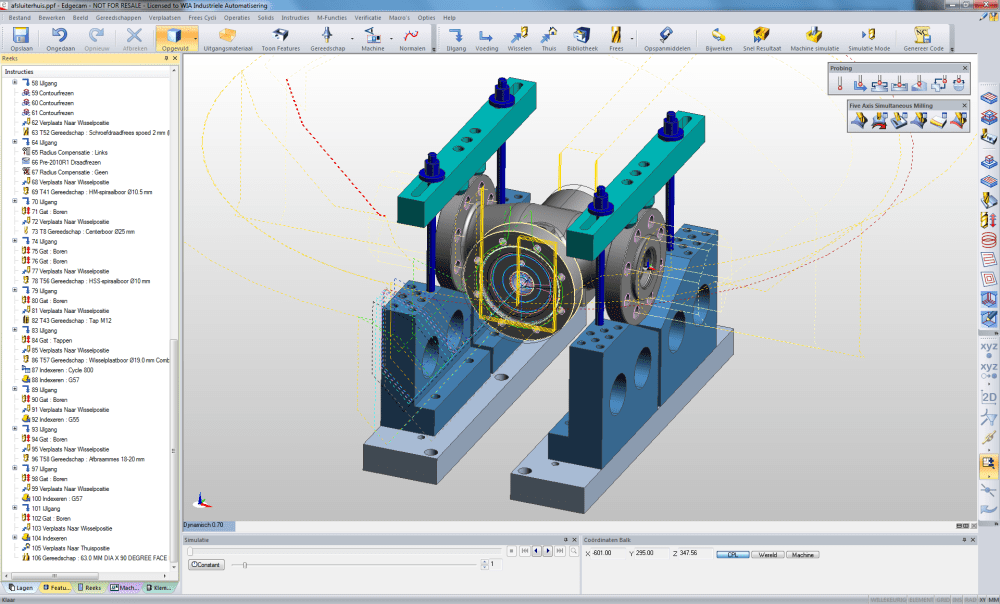Increase the simulation speed stepper value

coord(485,562)
